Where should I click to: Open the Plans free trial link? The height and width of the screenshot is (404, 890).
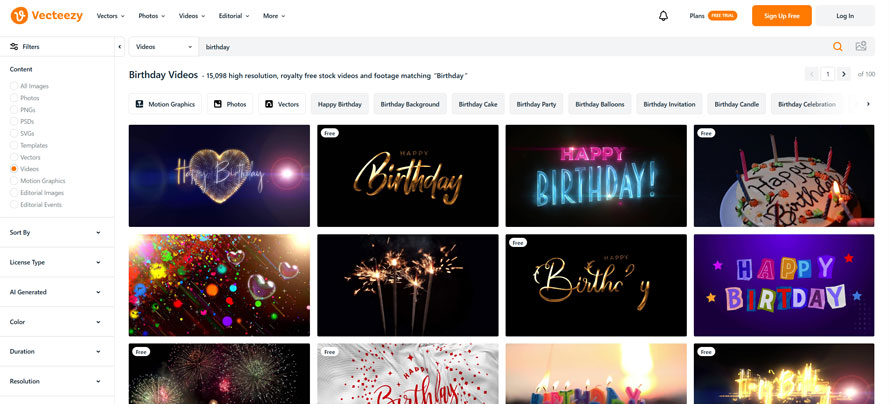coord(713,16)
